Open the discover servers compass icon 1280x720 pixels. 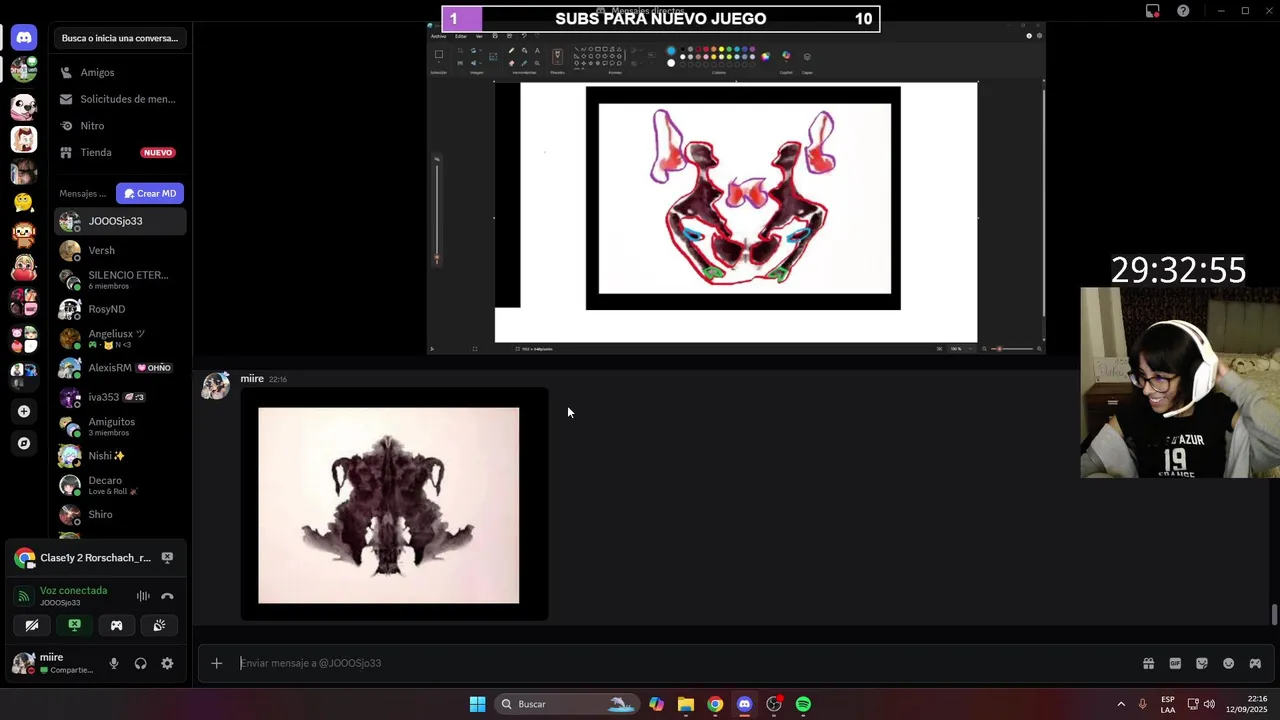coord(24,443)
